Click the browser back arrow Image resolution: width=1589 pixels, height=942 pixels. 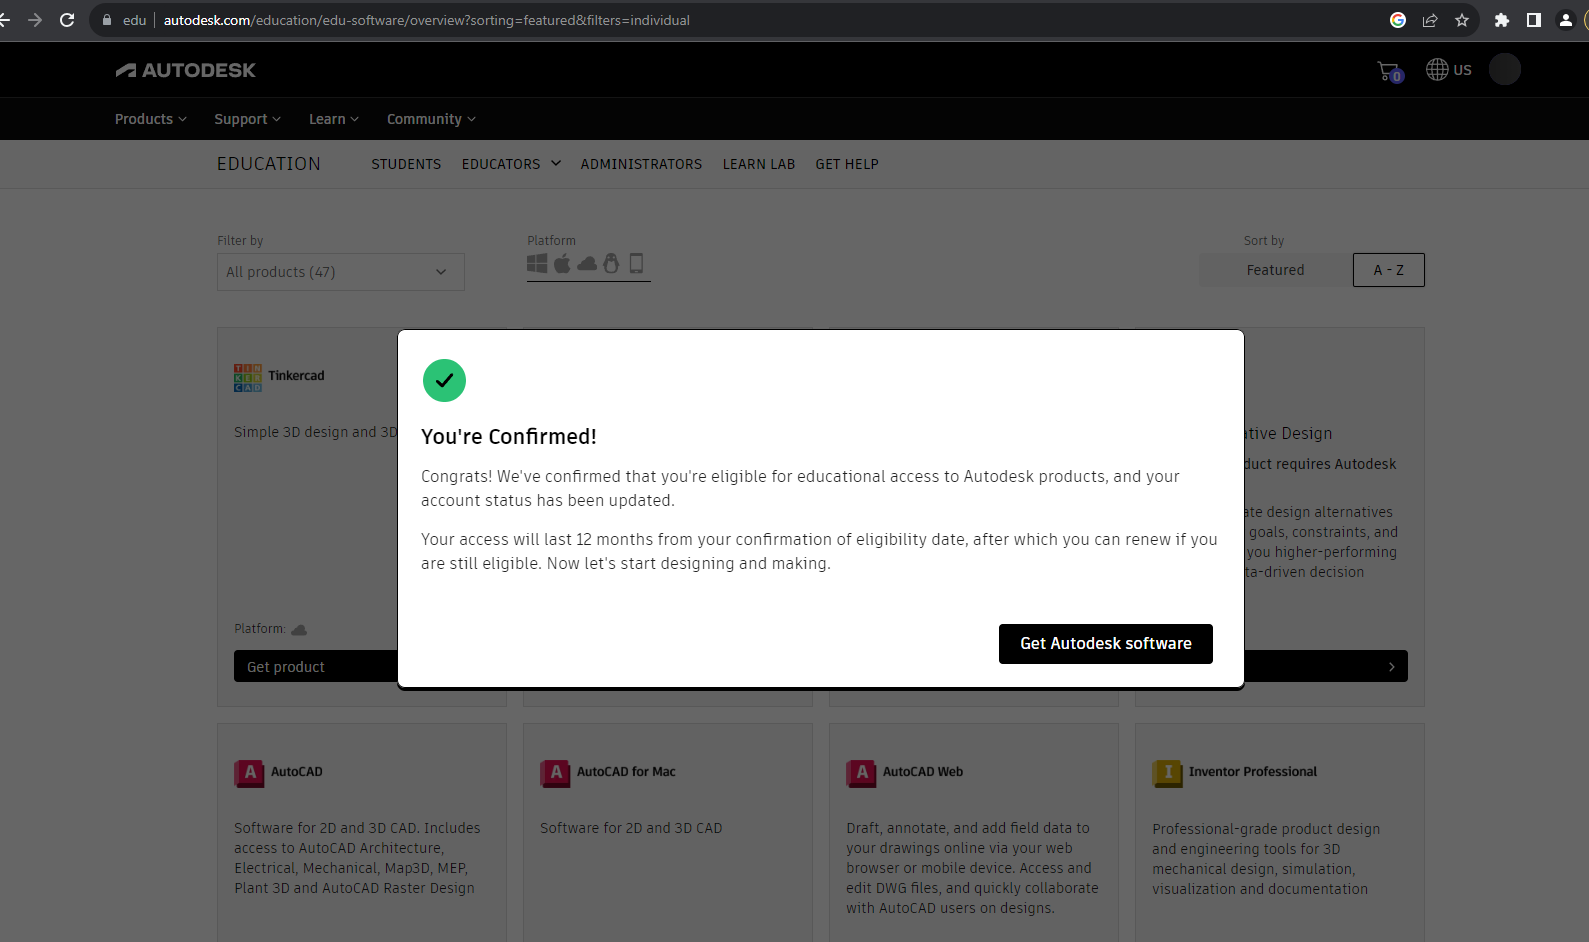5,20
